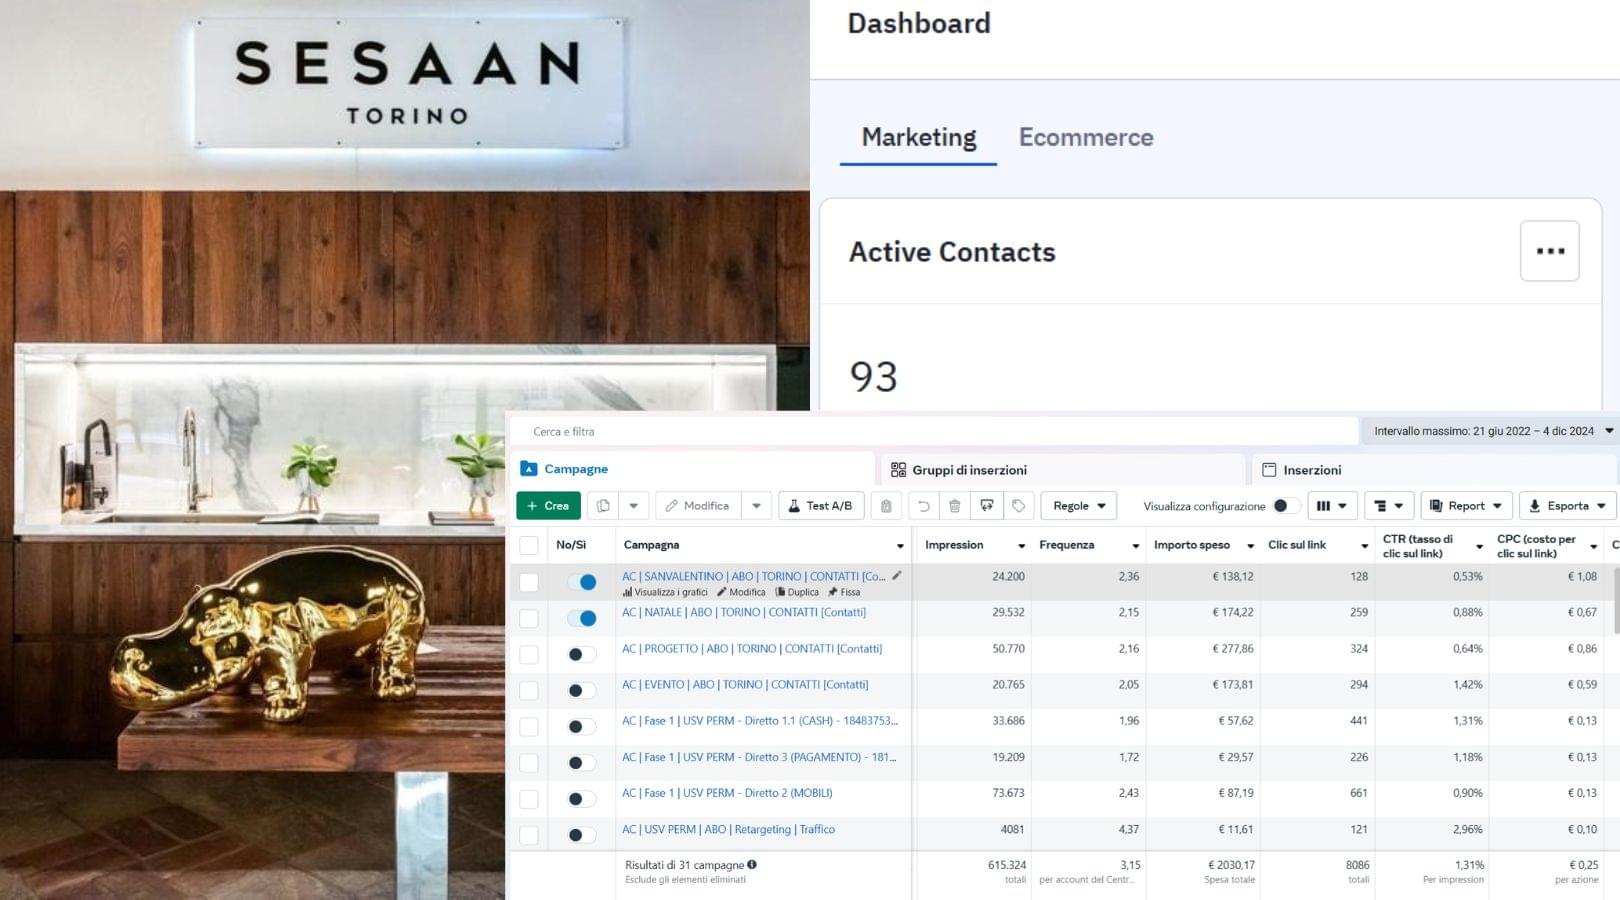
Task: Open dropdown arrow next to Modifica button
Action: [757, 506]
